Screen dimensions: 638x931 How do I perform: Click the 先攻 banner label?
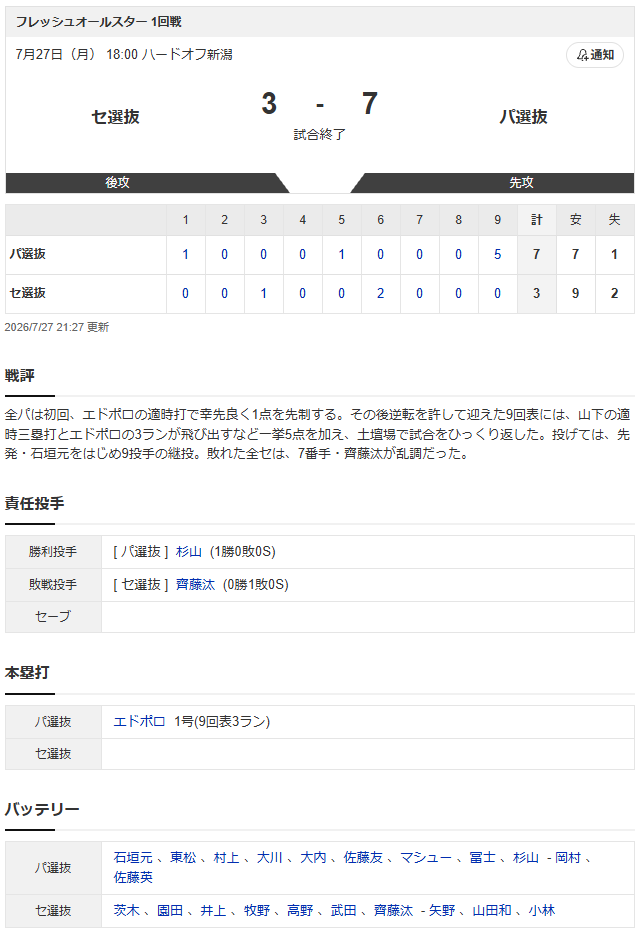point(522,183)
